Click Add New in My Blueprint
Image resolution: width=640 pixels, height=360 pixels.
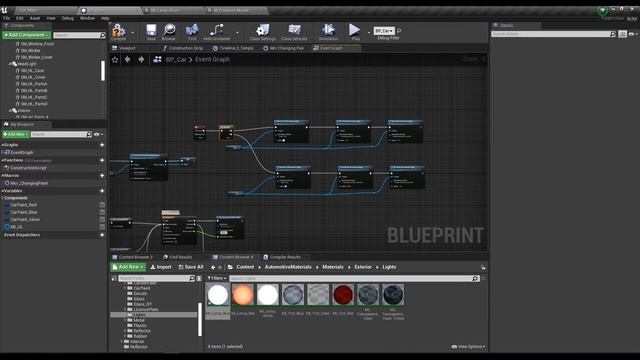[x=16, y=134]
